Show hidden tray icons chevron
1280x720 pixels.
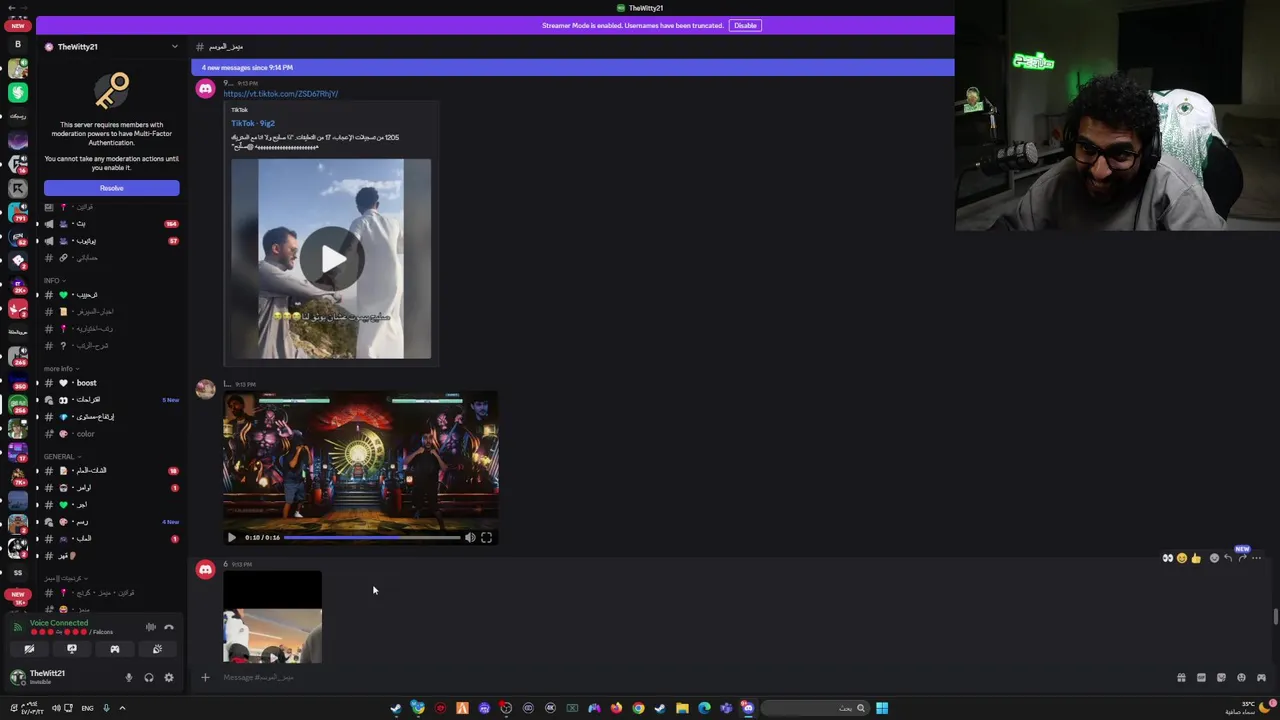point(122,708)
